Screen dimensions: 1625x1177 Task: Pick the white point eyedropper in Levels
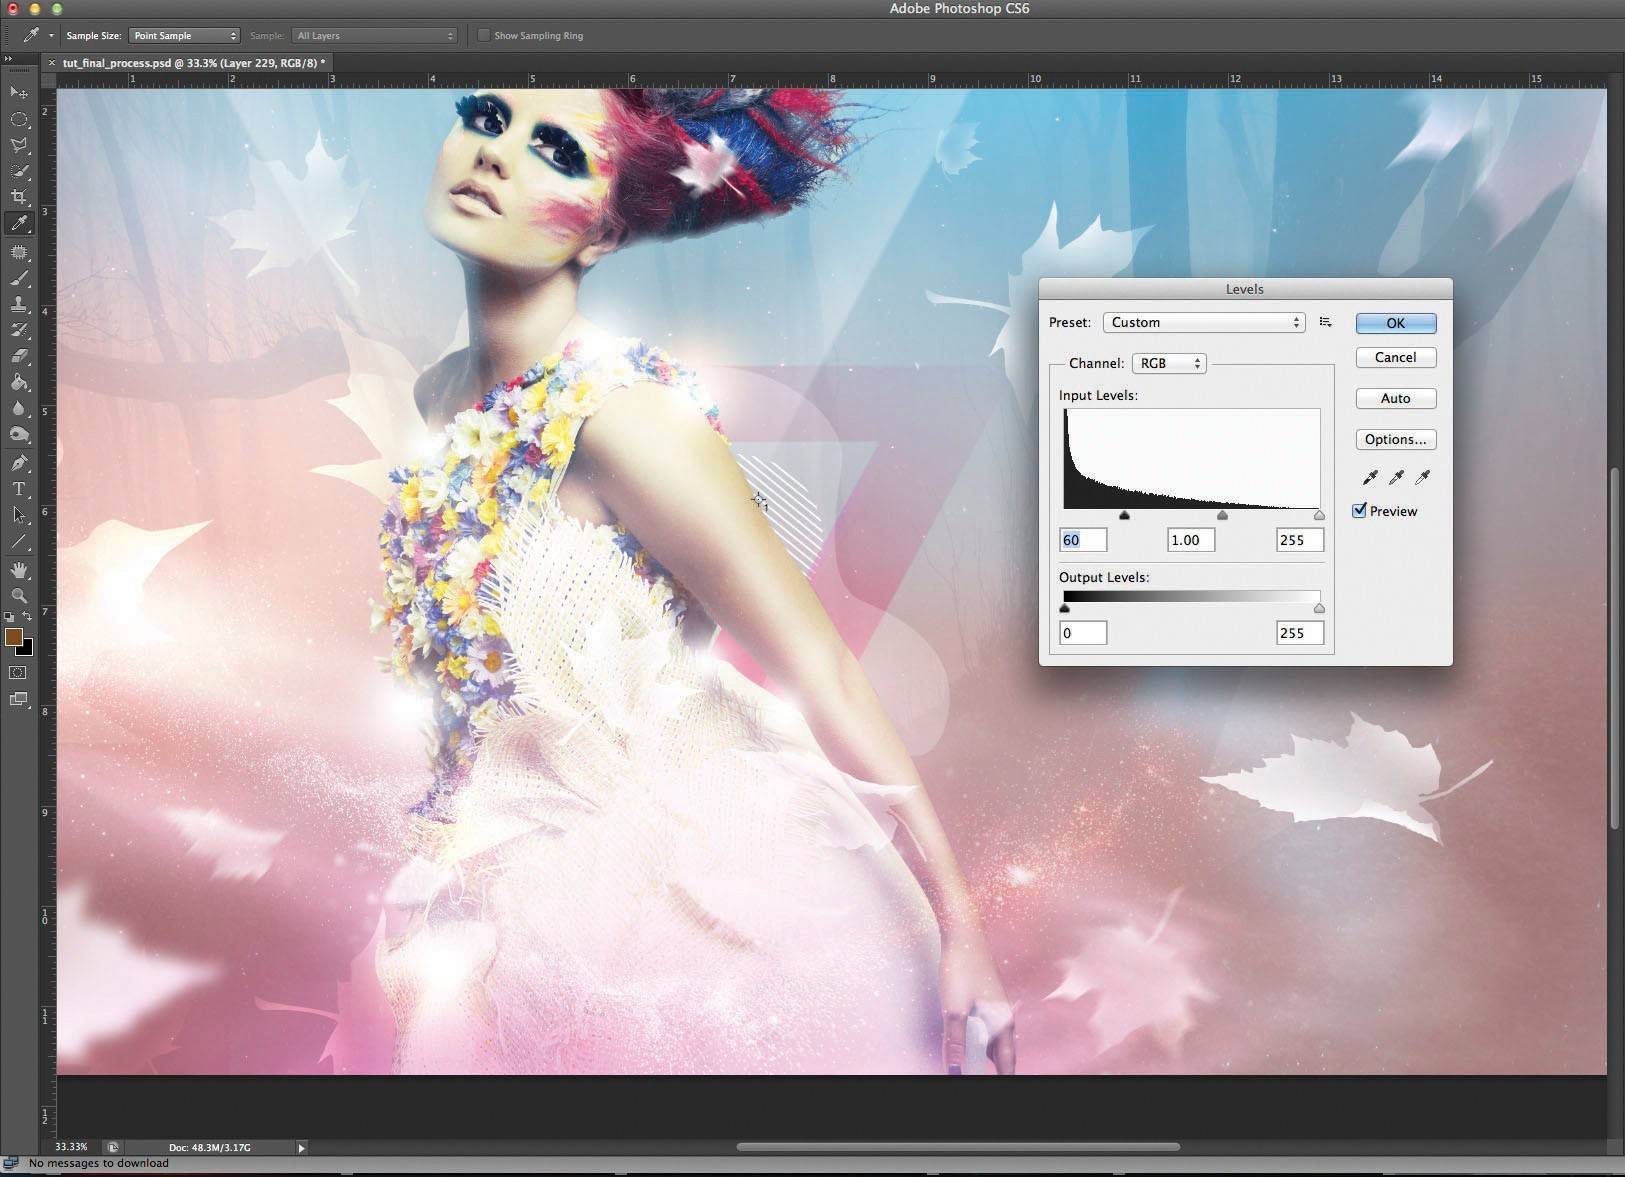(x=1422, y=477)
